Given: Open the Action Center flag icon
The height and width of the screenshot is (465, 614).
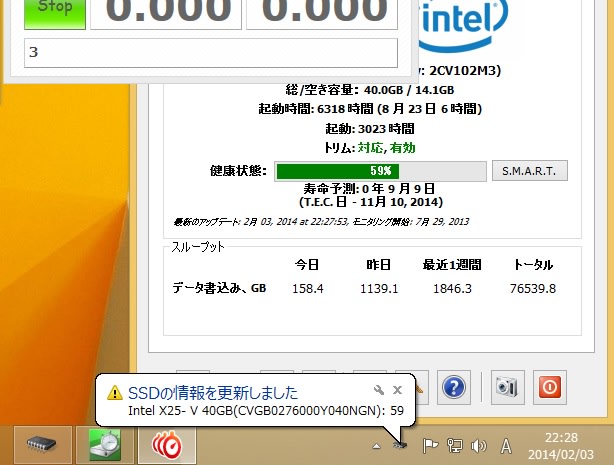Looking at the screenshot, I should (430, 446).
